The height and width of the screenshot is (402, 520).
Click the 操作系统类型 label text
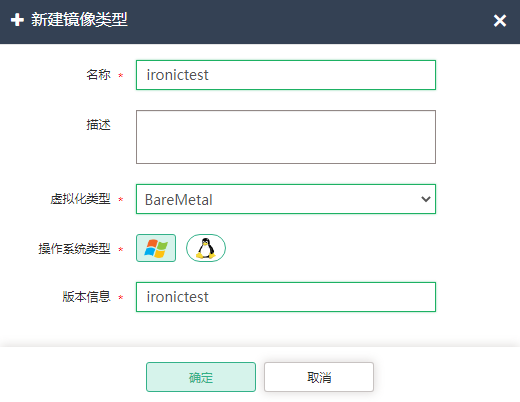point(74,249)
